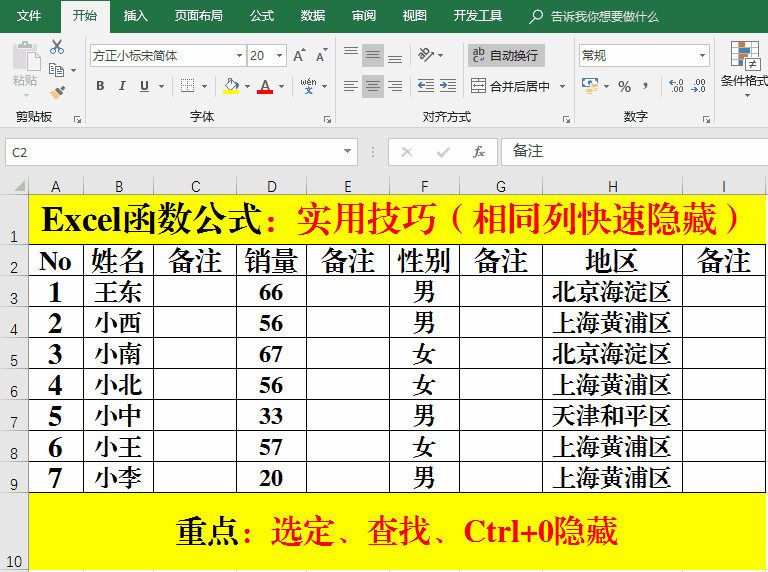This screenshot has height=572, width=768.
Task: Toggle Italic formatting
Action: 123,87
